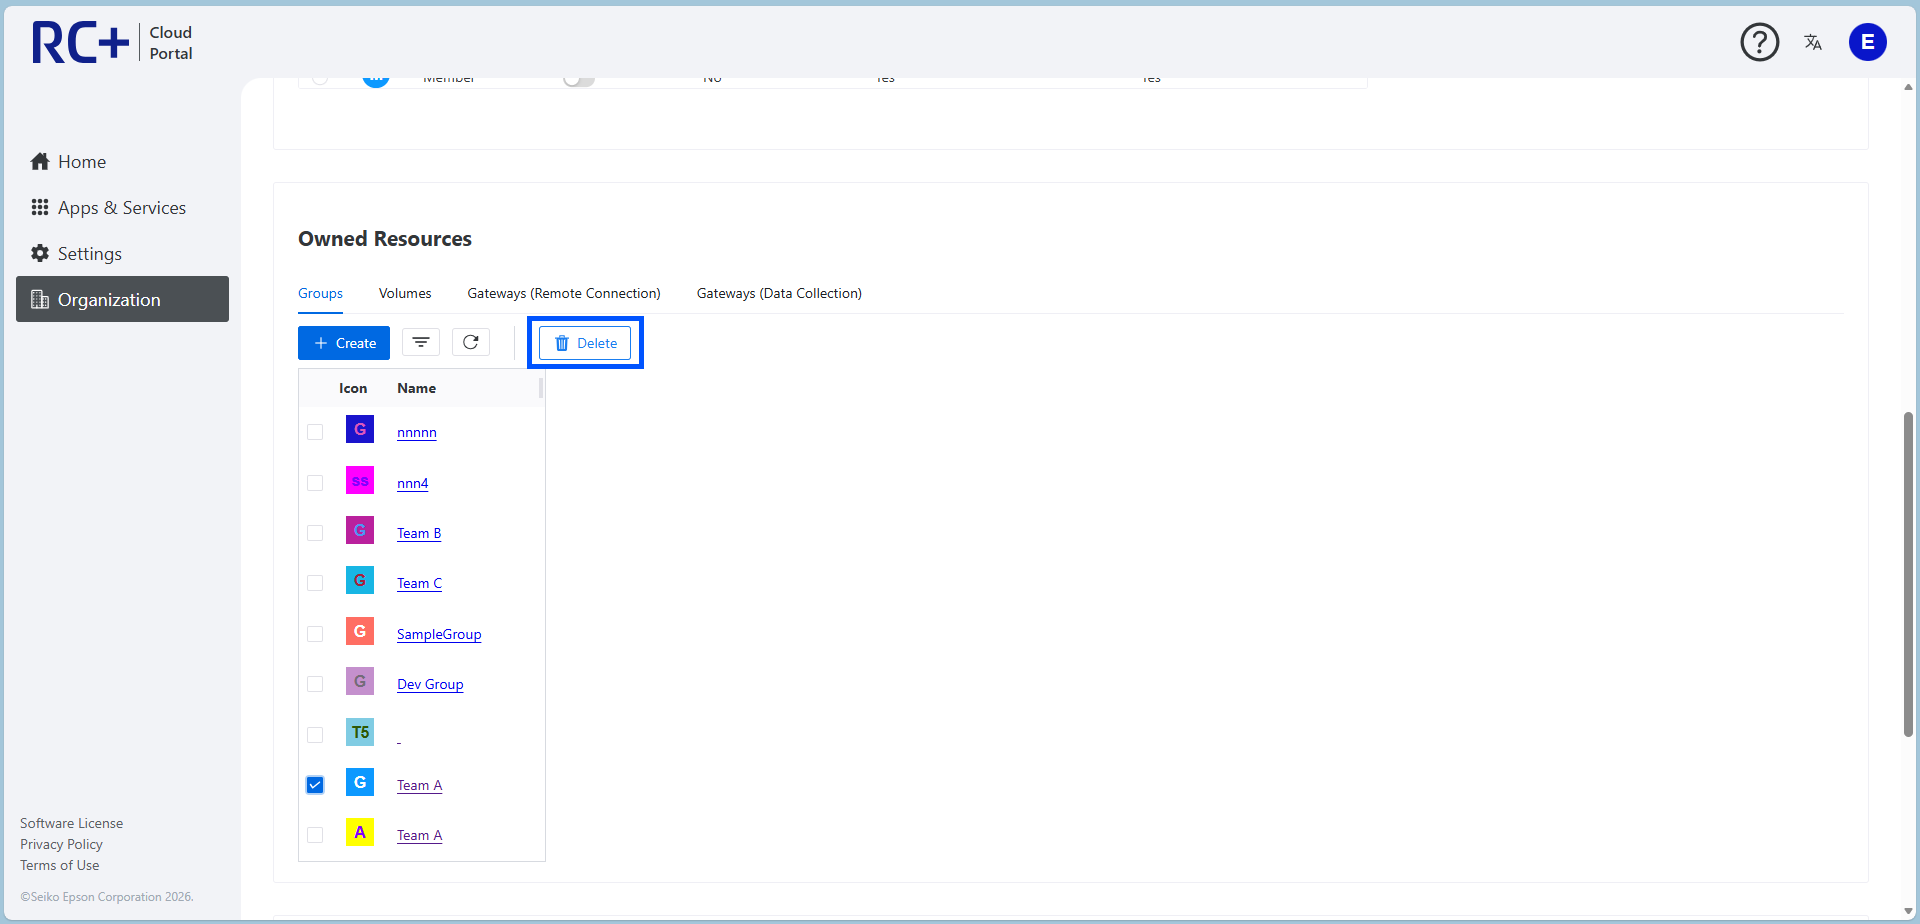Switch to Gateways (Remote Connection) tab

pyautogui.click(x=564, y=293)
